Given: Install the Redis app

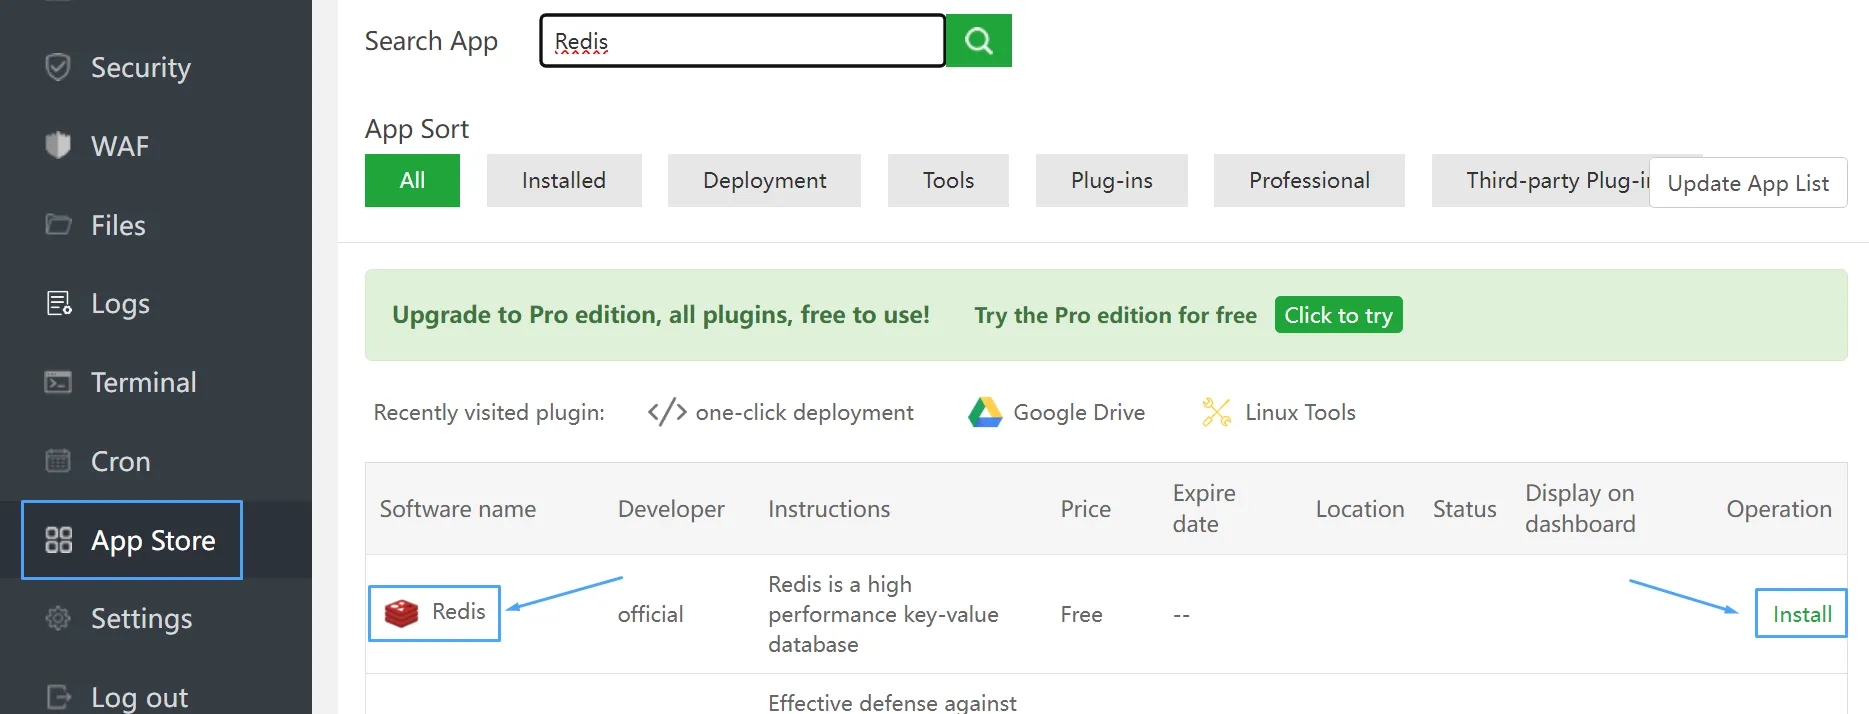Looking at the screenshot, I should click(x=1801, y=614).
